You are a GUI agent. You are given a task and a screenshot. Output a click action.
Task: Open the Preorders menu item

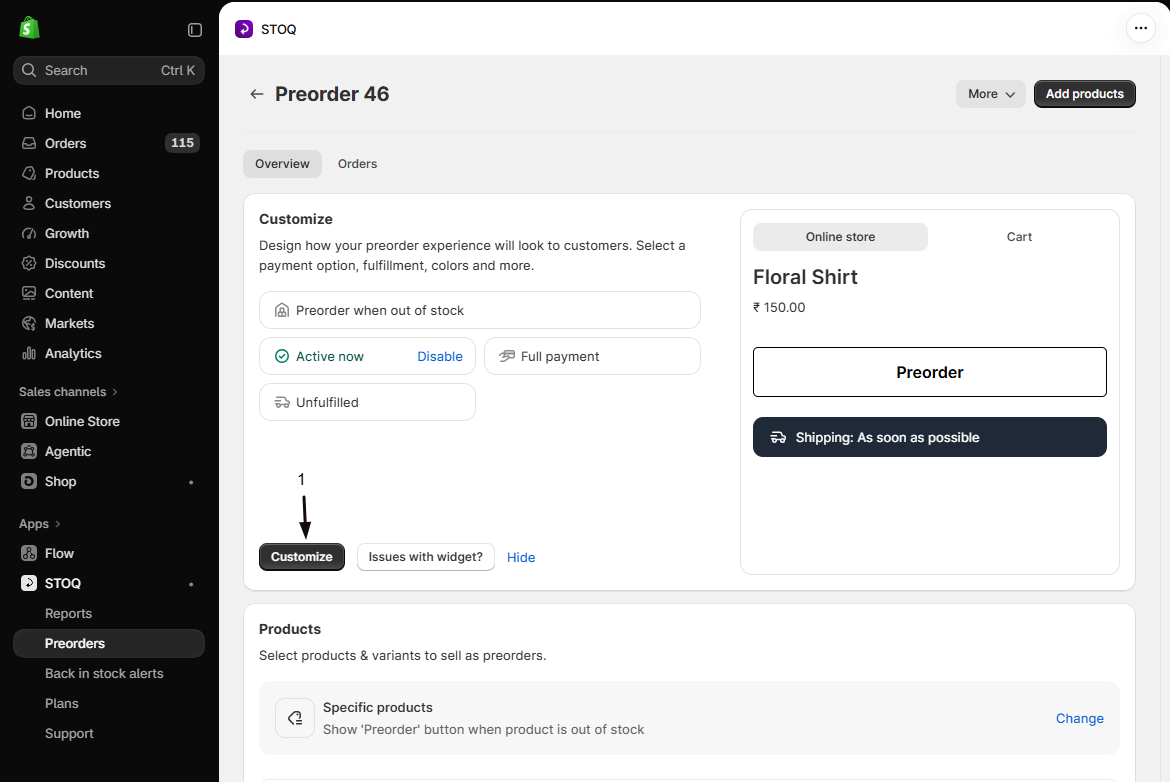pyautogui.click(x=109, y=643)
